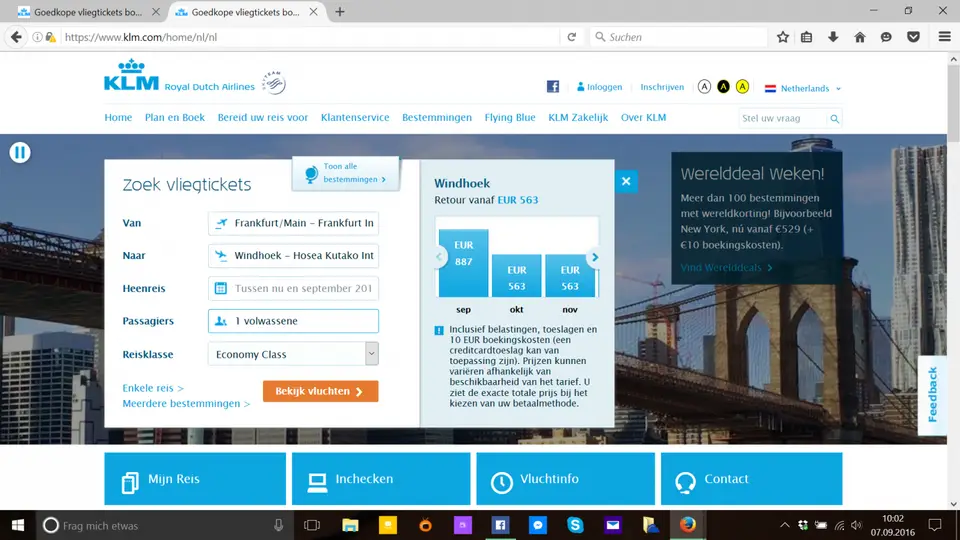Select the November EUR 563 bar

pos(570,276)
